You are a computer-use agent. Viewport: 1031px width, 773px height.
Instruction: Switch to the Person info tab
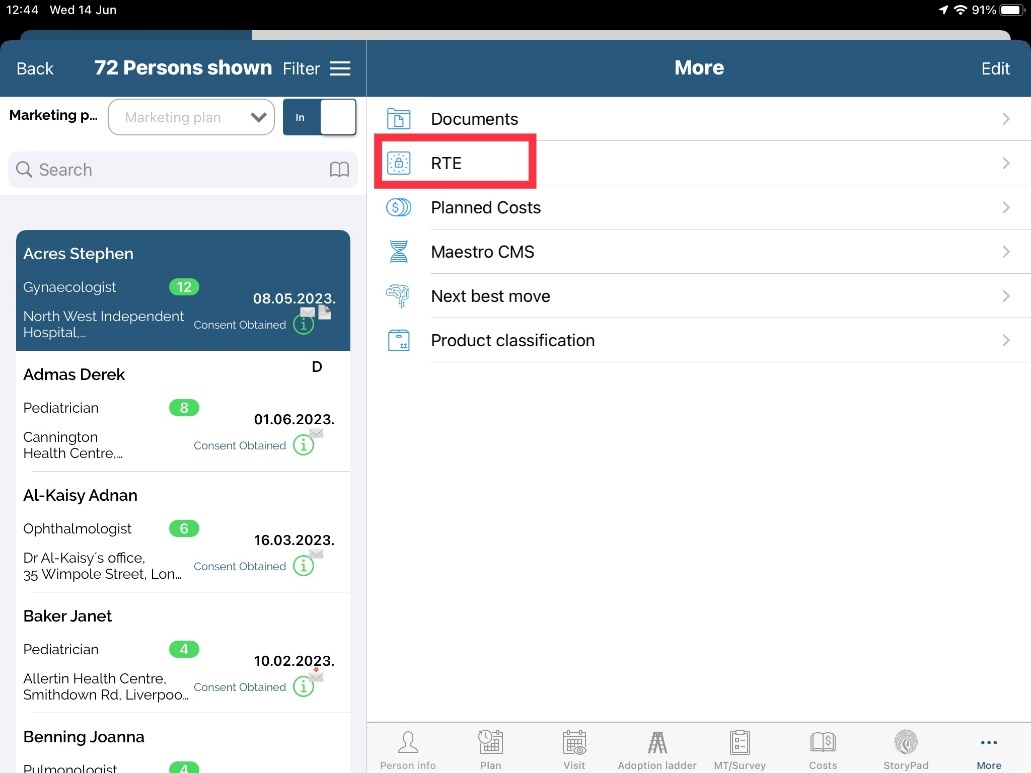408,748
